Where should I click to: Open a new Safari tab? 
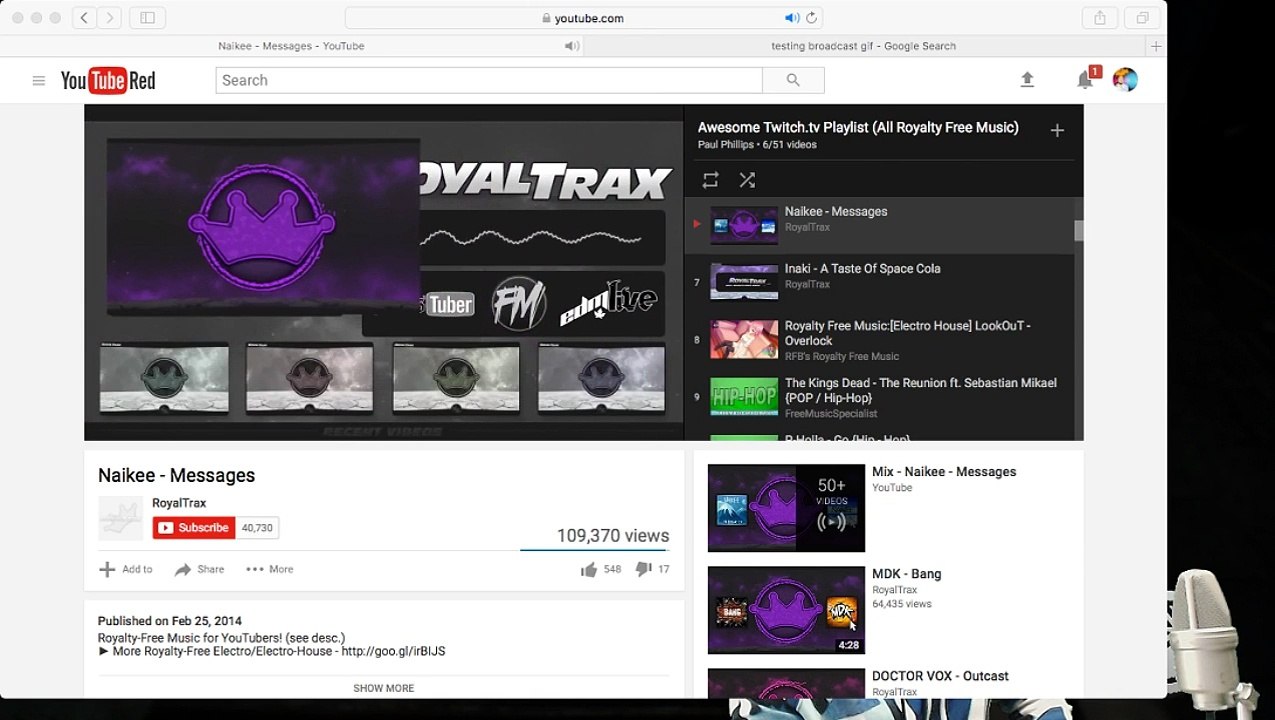(1156, 46)
